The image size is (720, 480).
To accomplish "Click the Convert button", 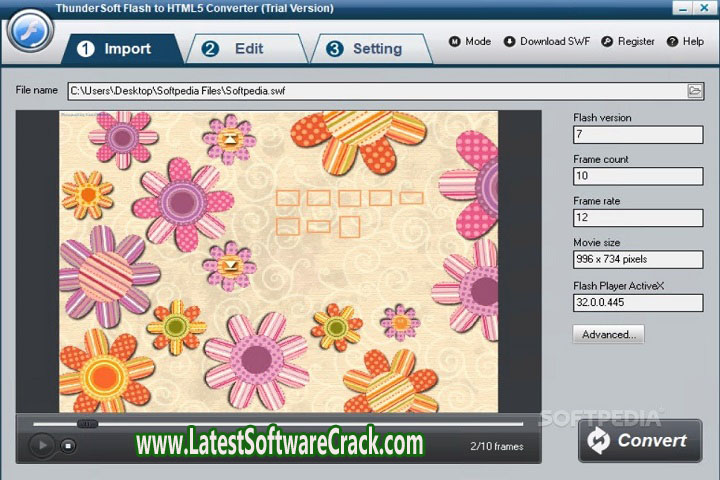I will (x=640, y=441).
